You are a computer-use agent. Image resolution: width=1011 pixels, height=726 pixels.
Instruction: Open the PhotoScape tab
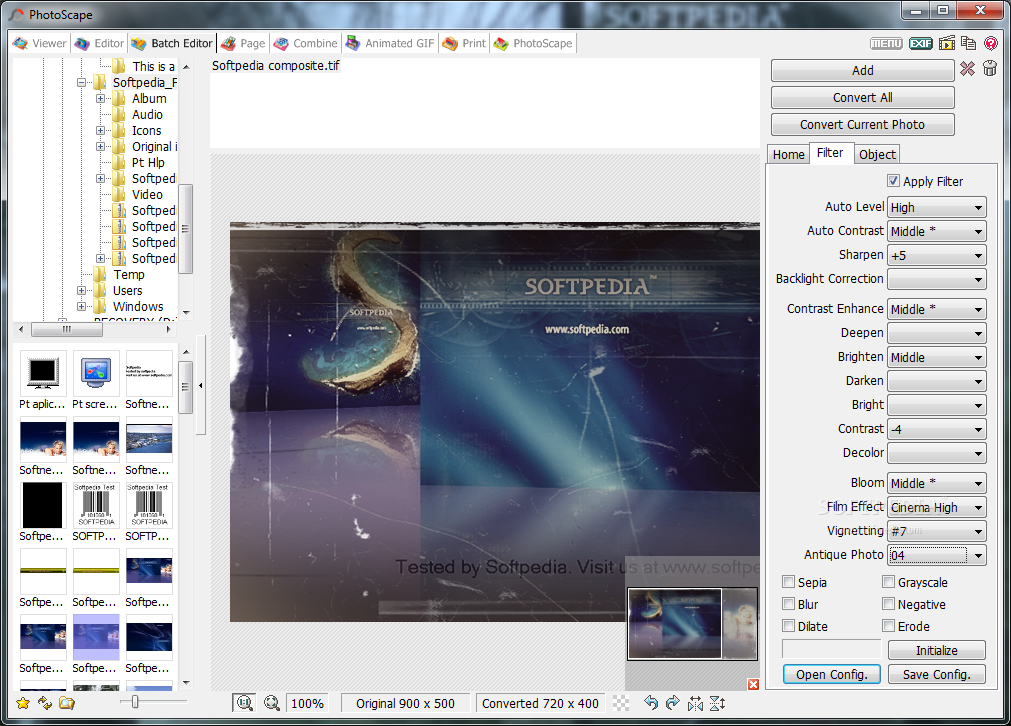pyautogui.click(x=533, y=43)
